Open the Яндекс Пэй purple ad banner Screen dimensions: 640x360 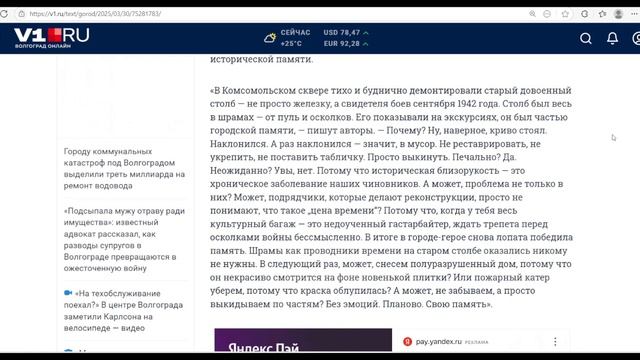(x=303, y=340)
